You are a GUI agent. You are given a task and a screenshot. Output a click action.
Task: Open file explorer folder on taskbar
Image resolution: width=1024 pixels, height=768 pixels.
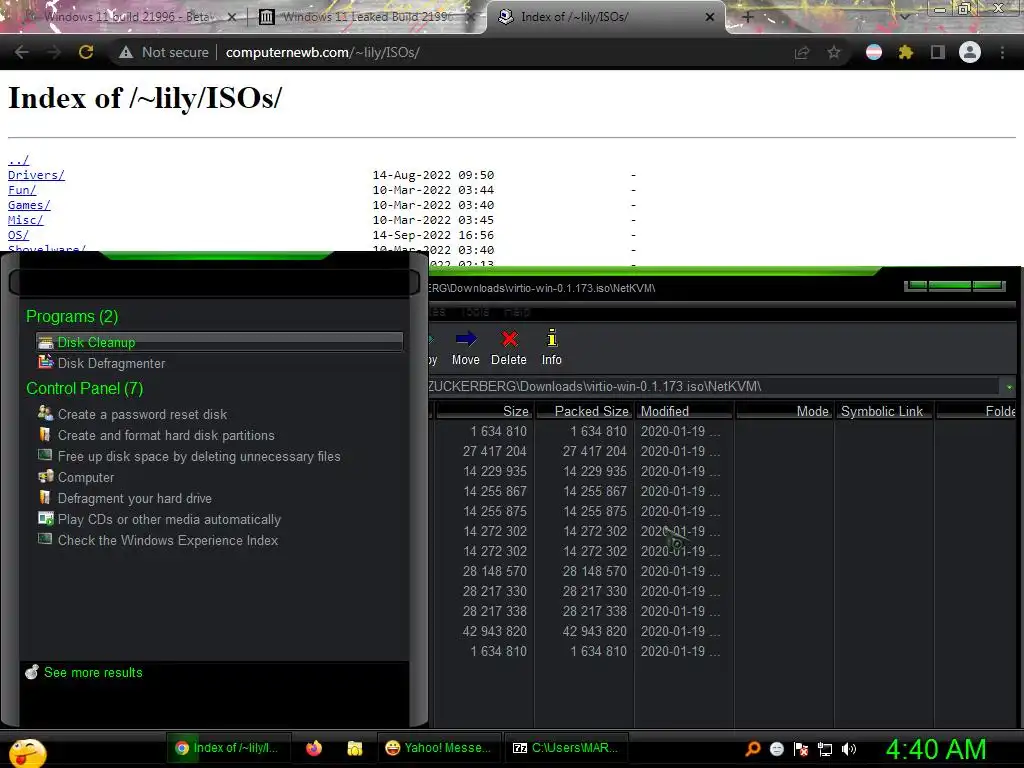[355, 748]
